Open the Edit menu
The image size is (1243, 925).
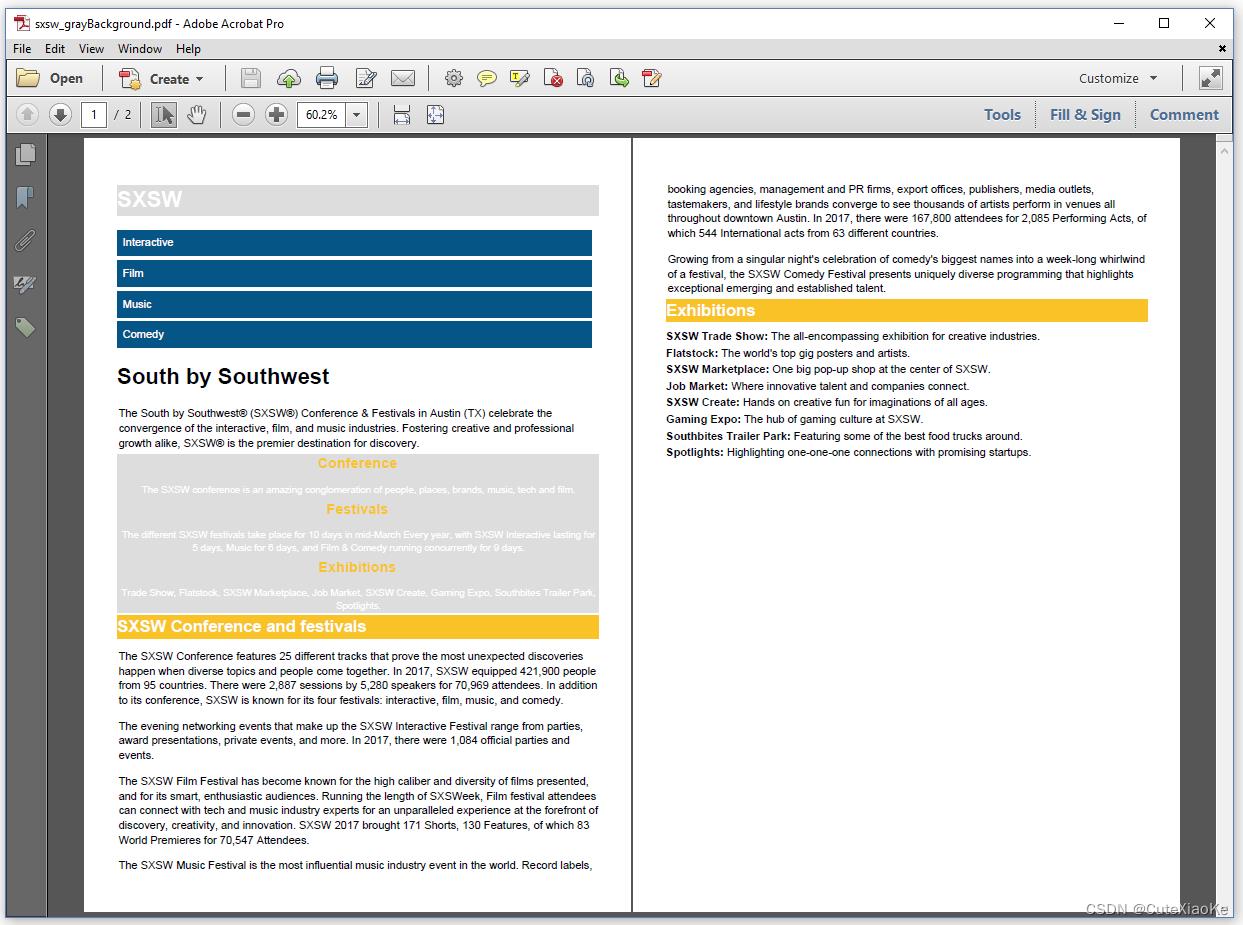click(x=55, y=48)
